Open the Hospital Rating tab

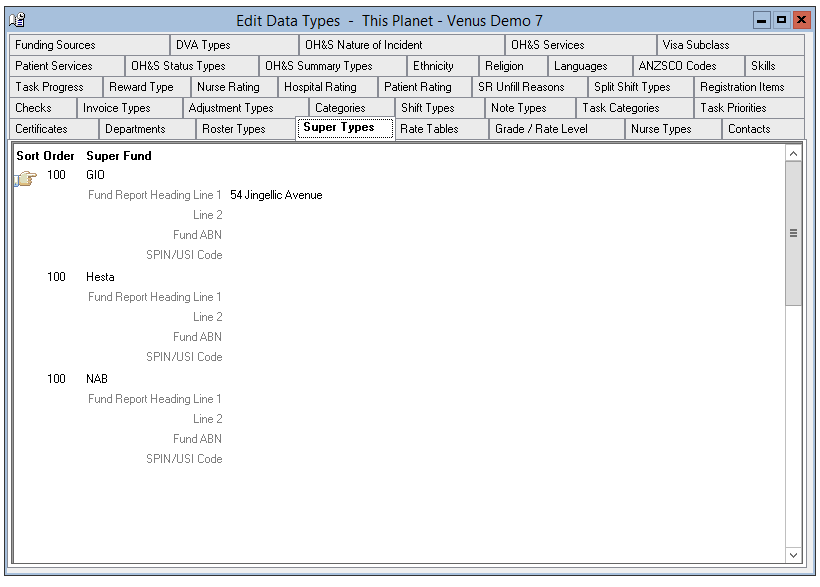[327, 87]
